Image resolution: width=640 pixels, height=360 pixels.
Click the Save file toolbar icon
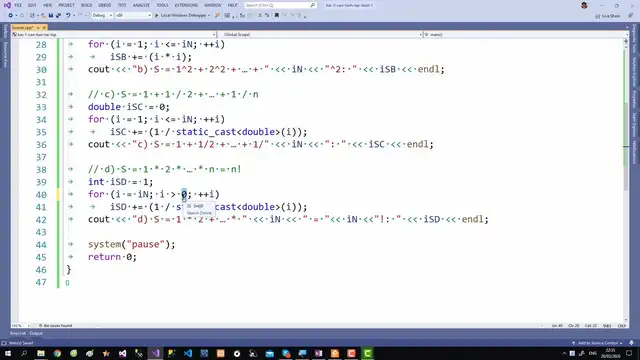tap(51, 16)
